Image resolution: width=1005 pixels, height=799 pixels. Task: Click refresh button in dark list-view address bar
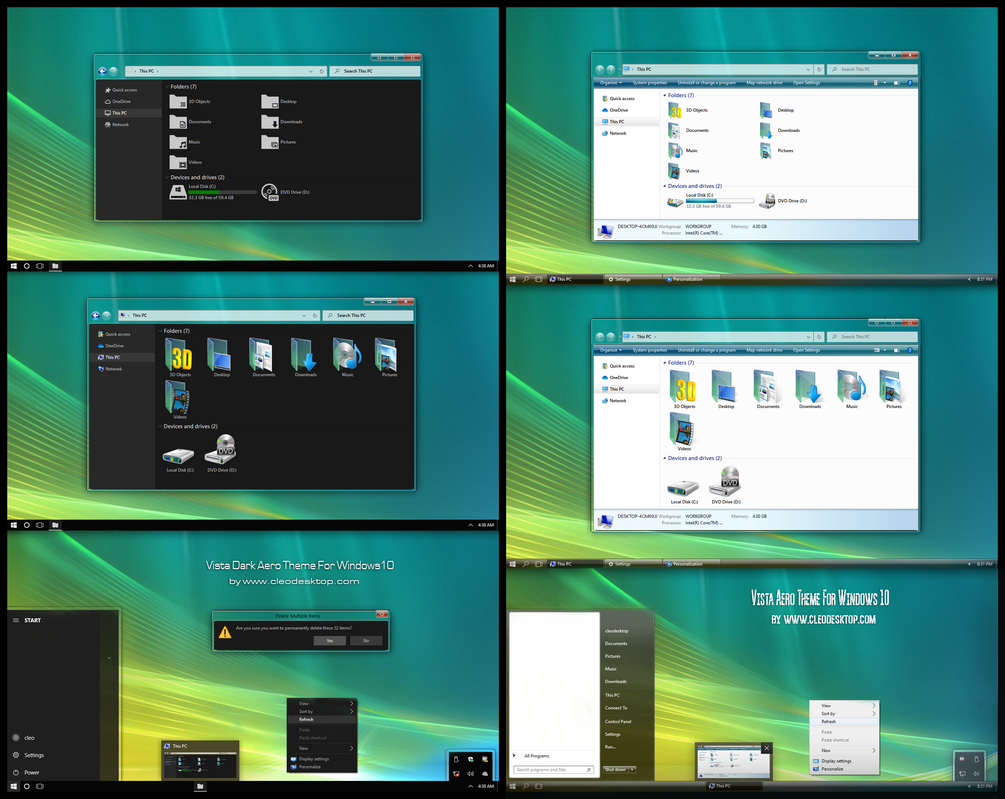pos(322,71)
